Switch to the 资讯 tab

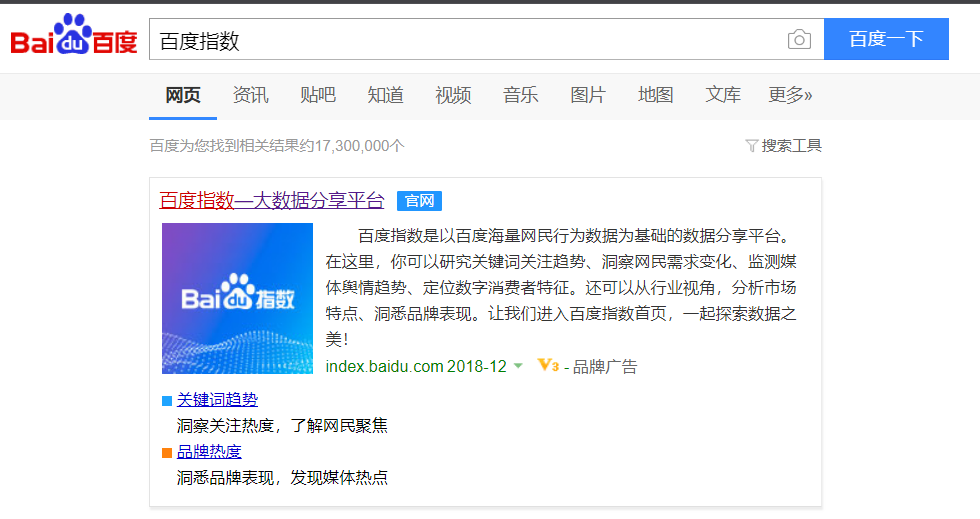click(250, 95)
